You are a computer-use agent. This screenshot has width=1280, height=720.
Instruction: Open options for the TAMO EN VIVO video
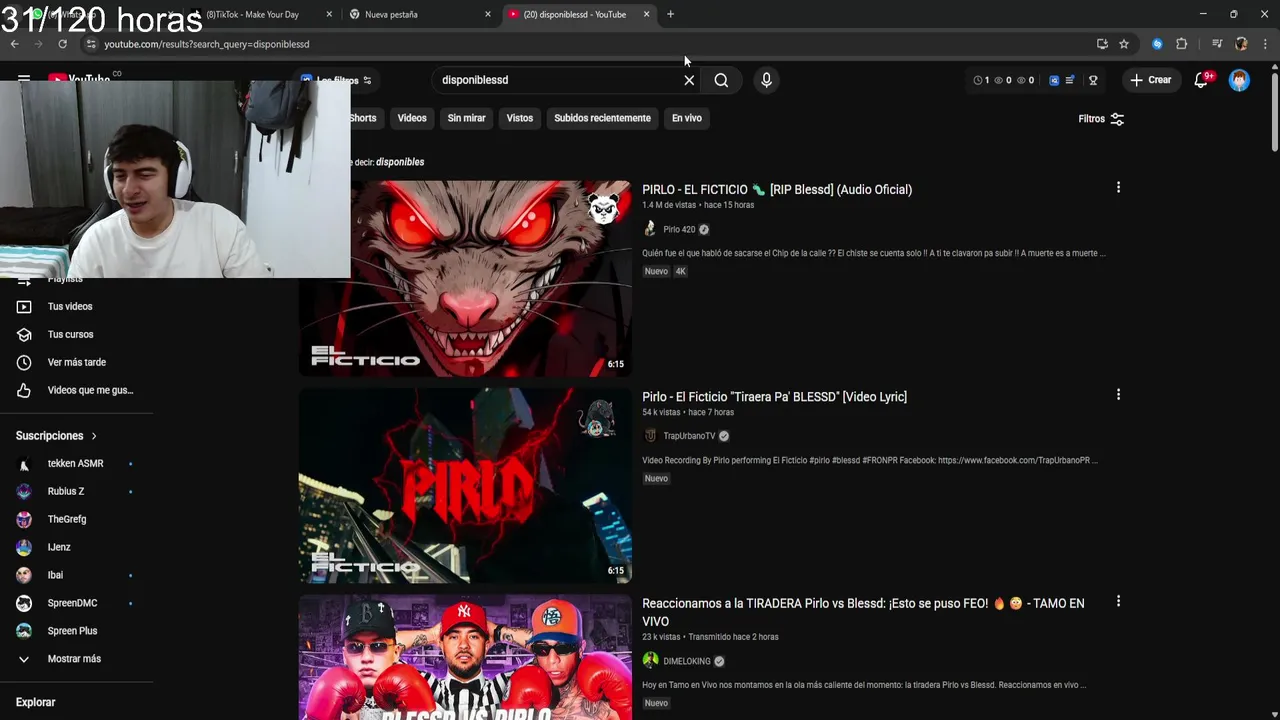(1118, 601)
